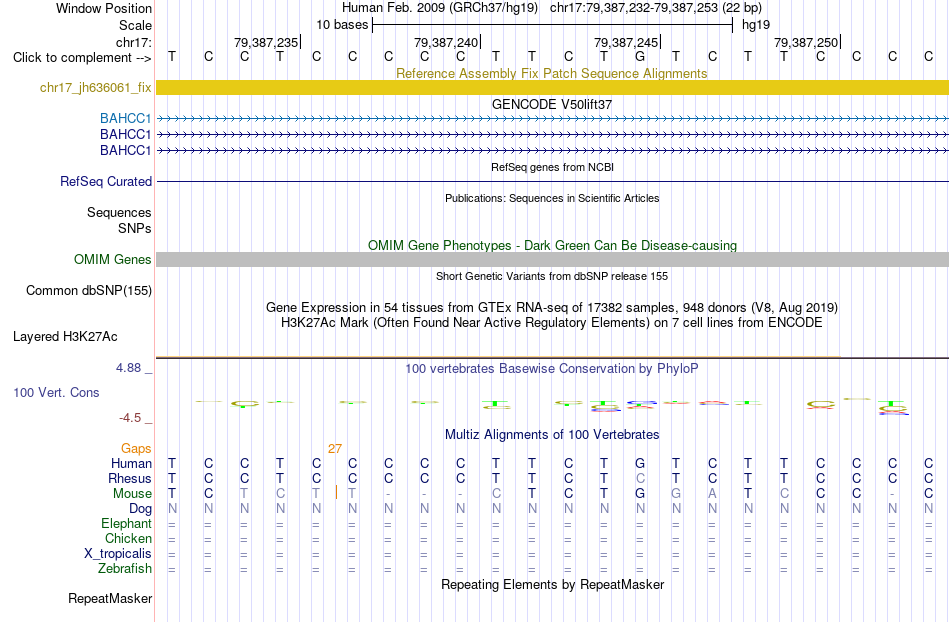Click the dark blue RefSeq Curated gene line
Image resolution: width=950 pixels, height=622 pixels.
click(x=553, y=182)
